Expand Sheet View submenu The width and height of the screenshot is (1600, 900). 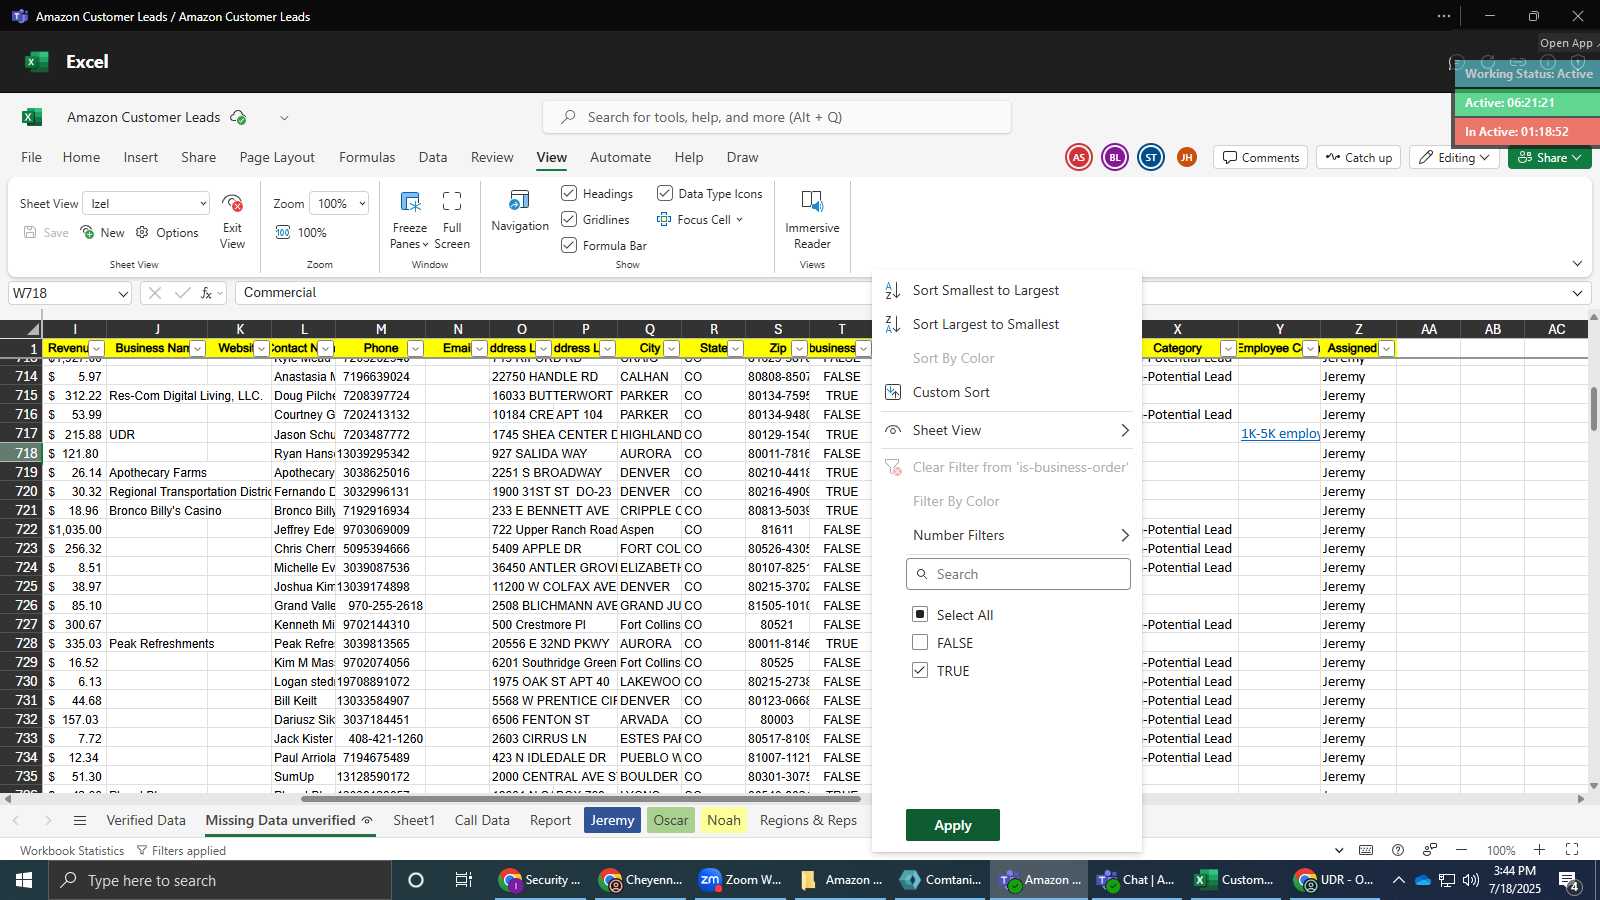pyautogui.click(x=1124, y=430)
